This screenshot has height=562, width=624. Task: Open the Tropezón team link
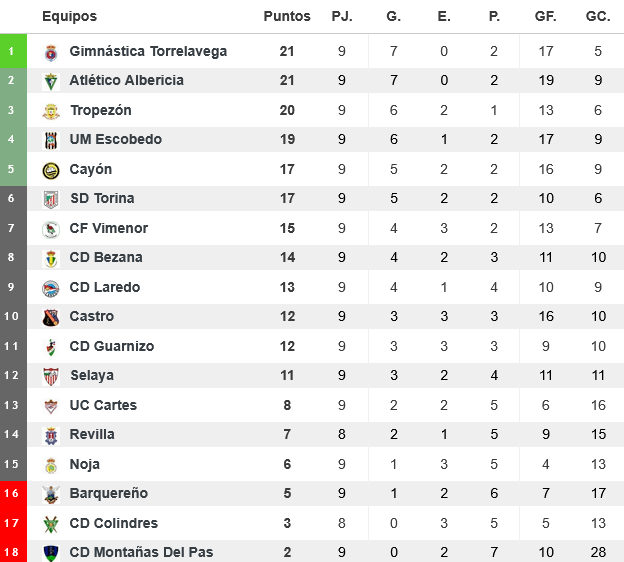[x=100, y=110]
